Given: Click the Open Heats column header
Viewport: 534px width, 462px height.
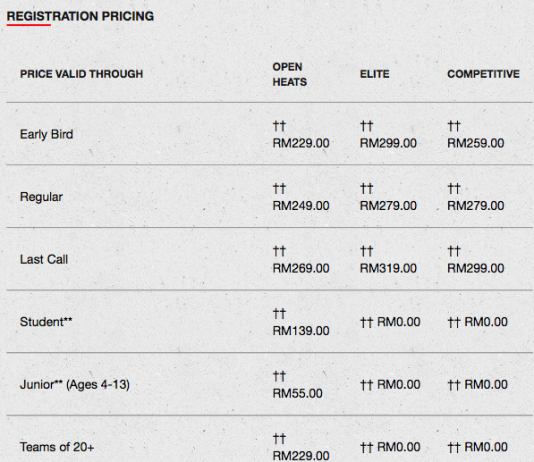Looking at the screenshot, I should coord(290,74).
